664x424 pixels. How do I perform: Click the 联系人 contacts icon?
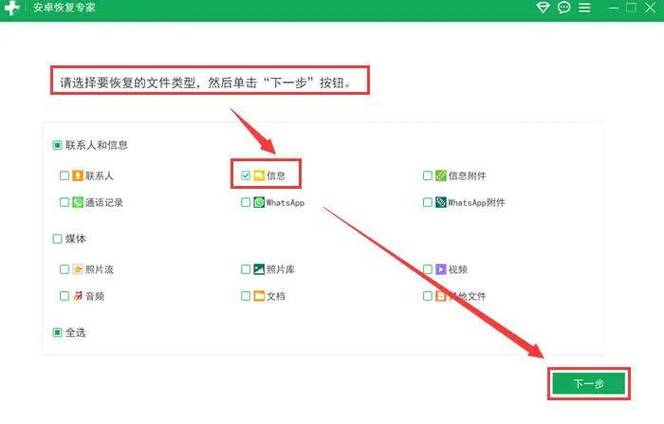(77, 175)
